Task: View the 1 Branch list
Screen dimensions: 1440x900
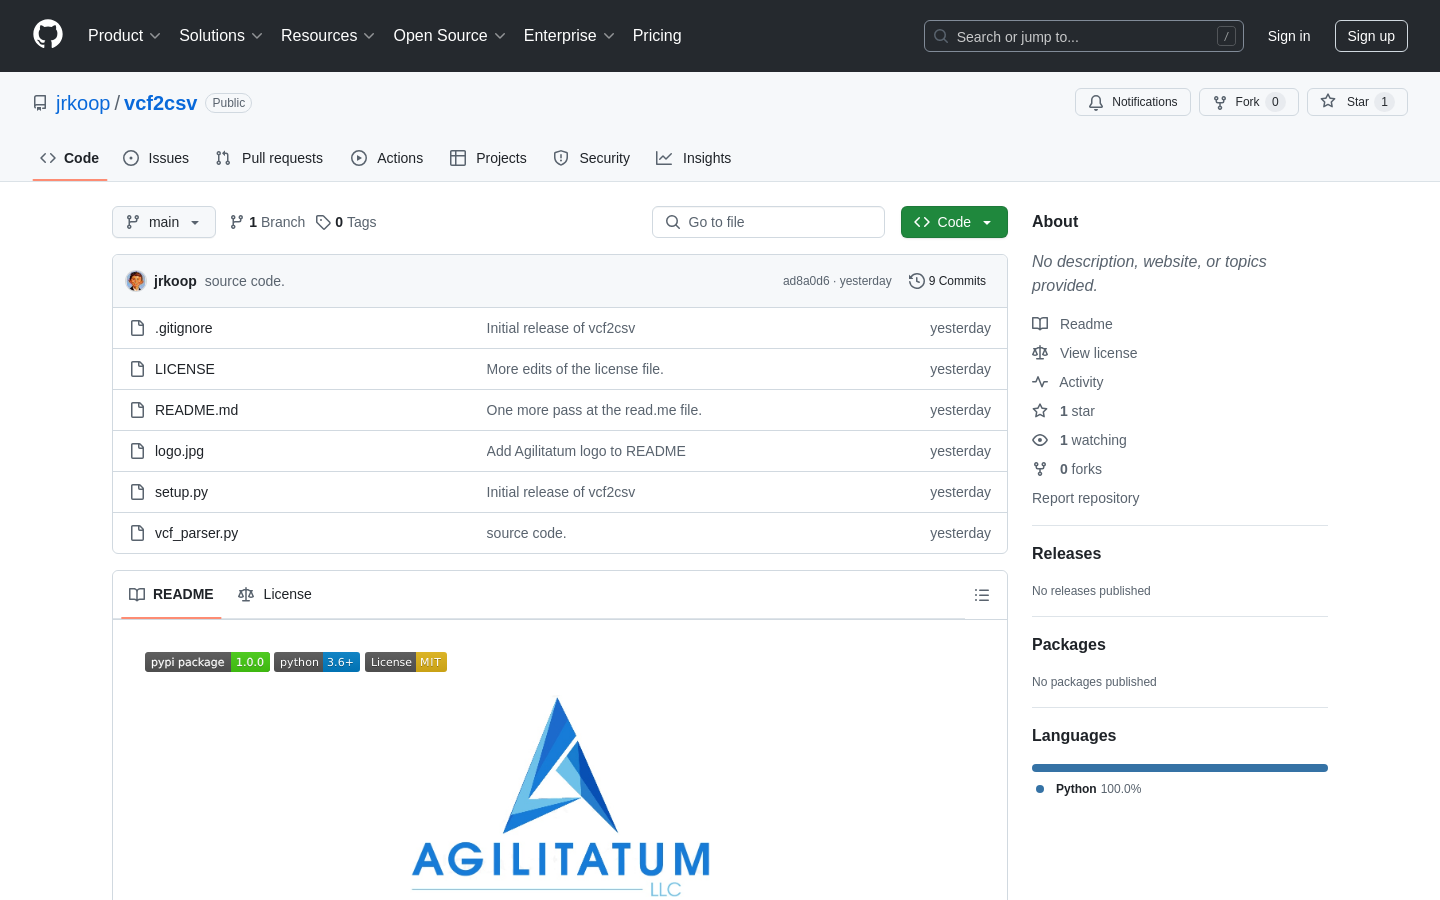Action: (267, 222)
